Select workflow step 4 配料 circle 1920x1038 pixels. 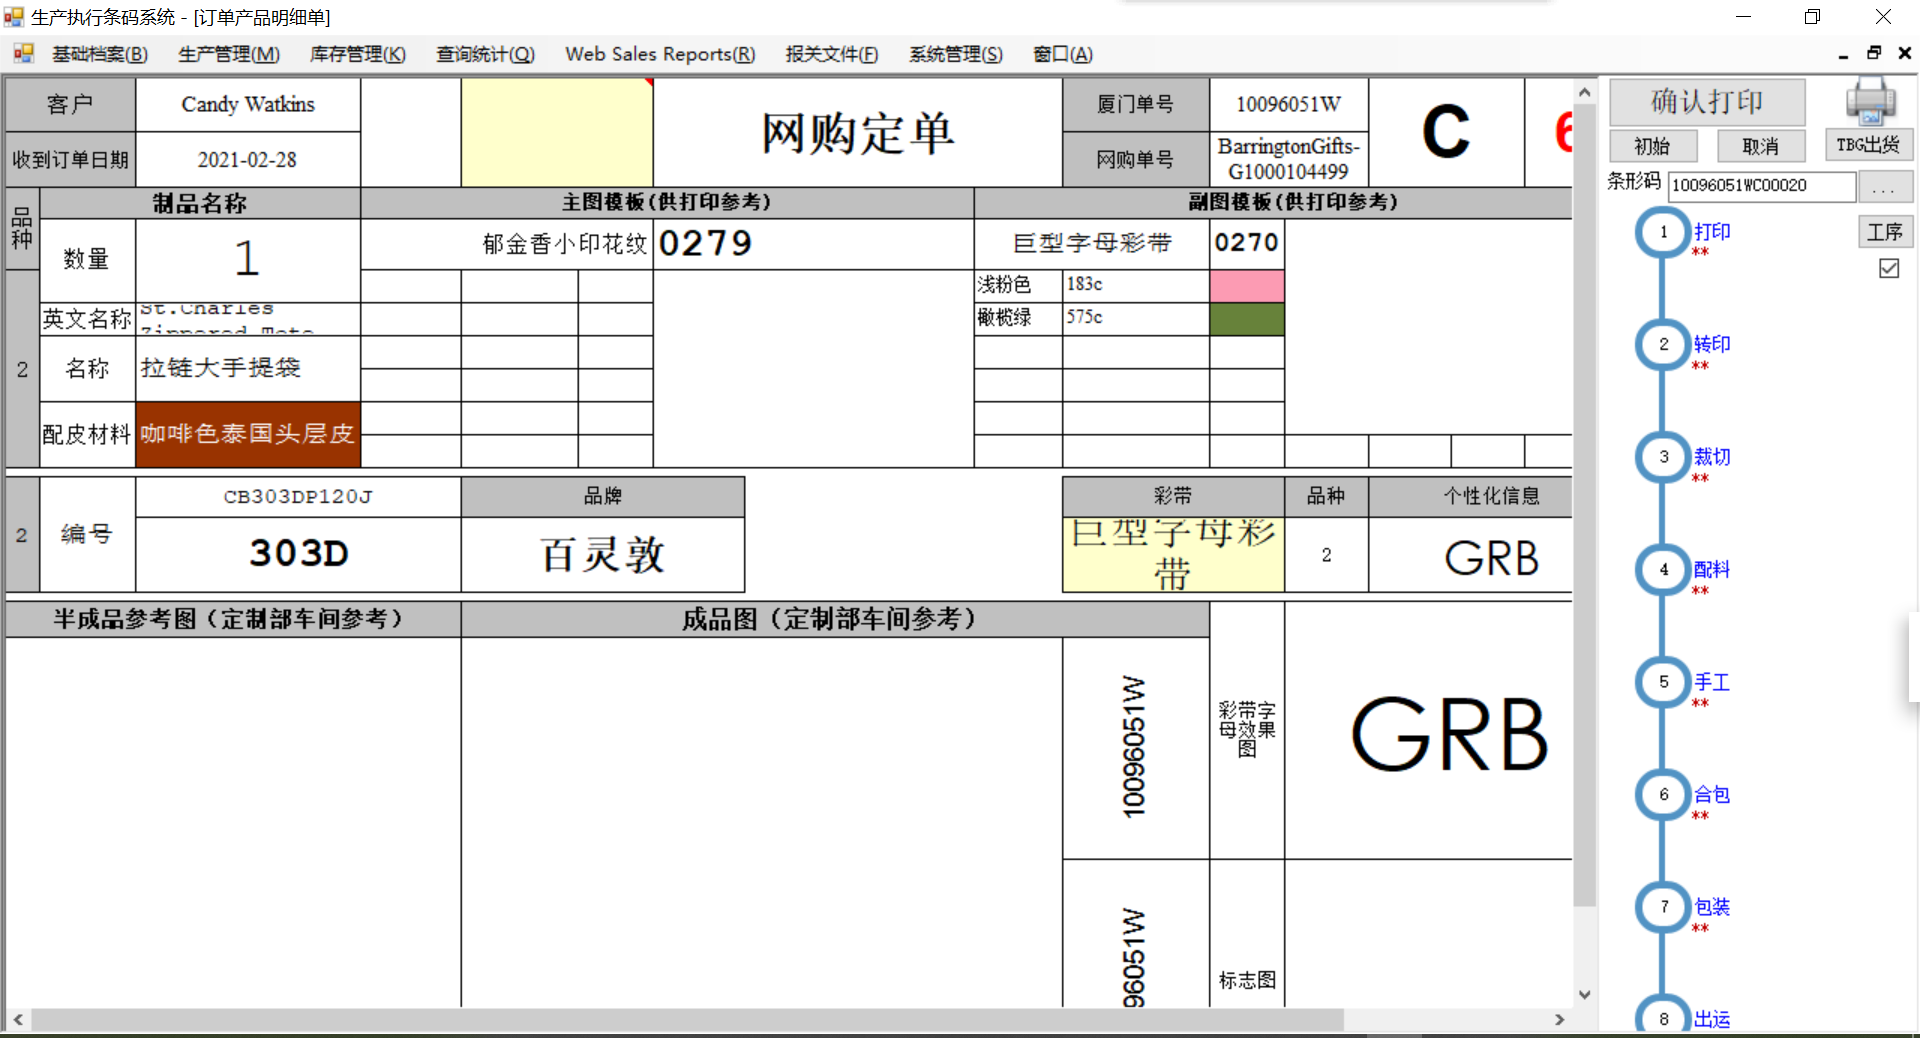(1662, 570)
